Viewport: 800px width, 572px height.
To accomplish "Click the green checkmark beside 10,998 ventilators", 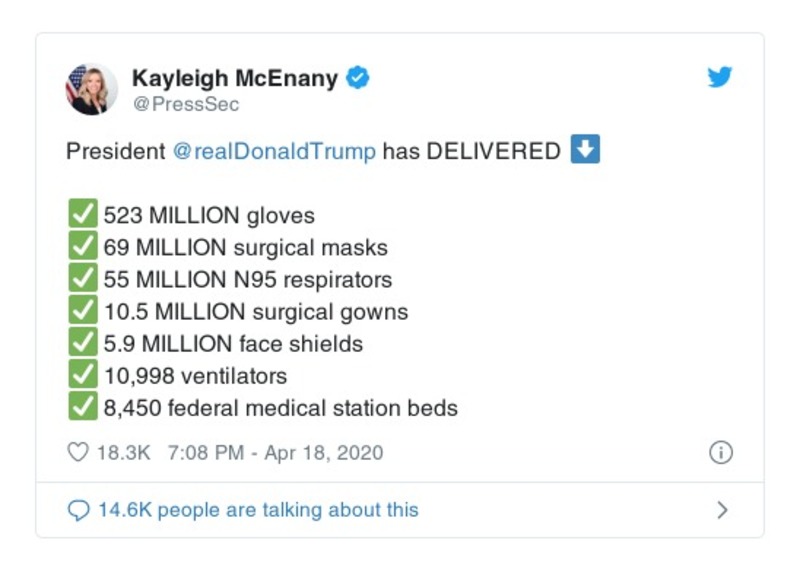I will tap(82, 376).
